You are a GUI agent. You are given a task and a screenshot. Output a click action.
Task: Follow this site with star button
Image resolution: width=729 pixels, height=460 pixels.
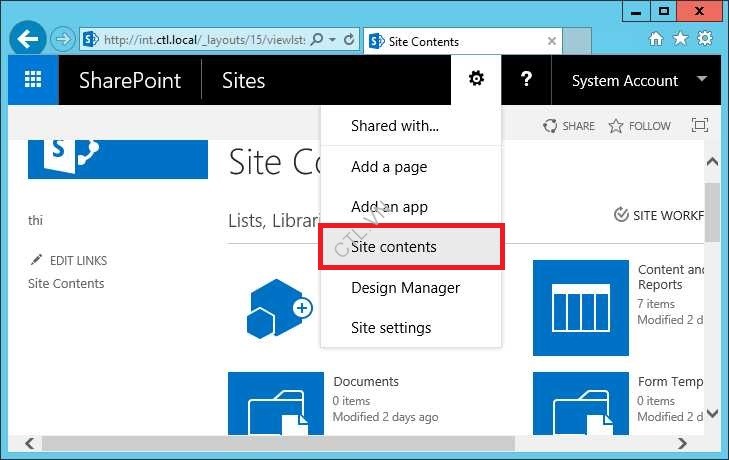(639, 126)
